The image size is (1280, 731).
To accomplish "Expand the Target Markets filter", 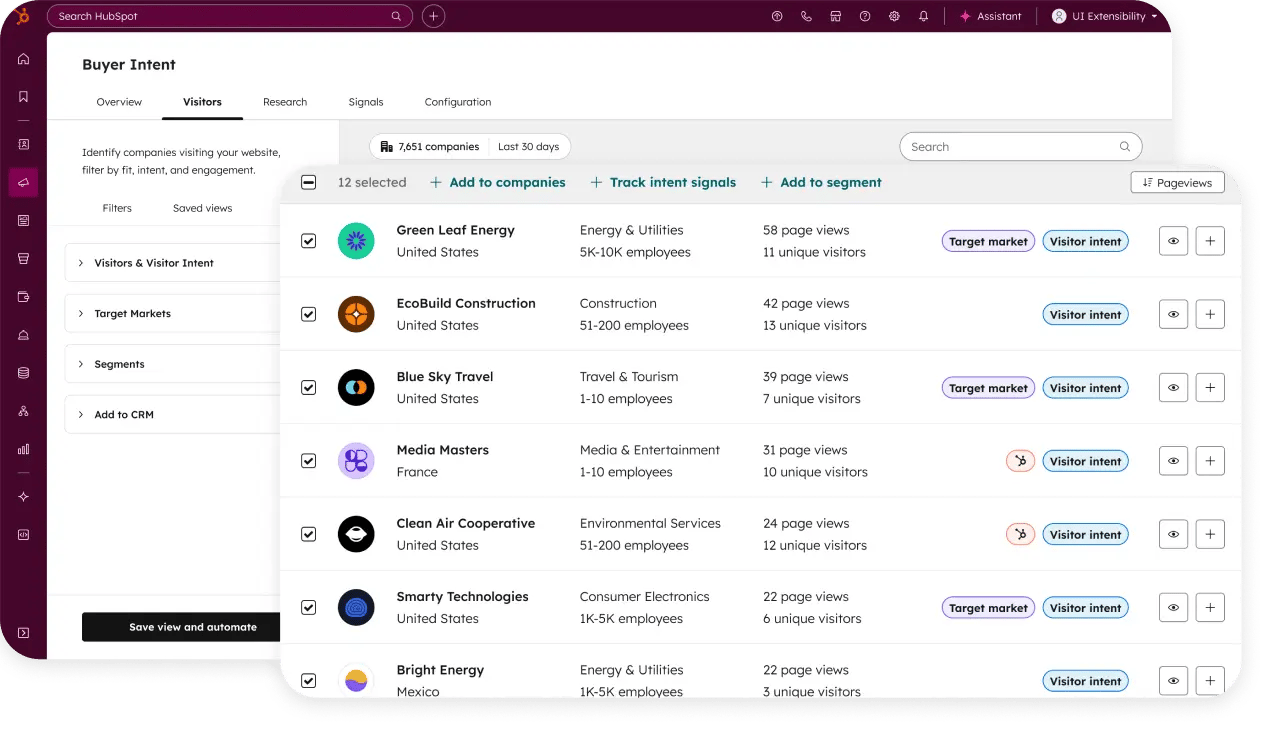I will pos(172,313).
